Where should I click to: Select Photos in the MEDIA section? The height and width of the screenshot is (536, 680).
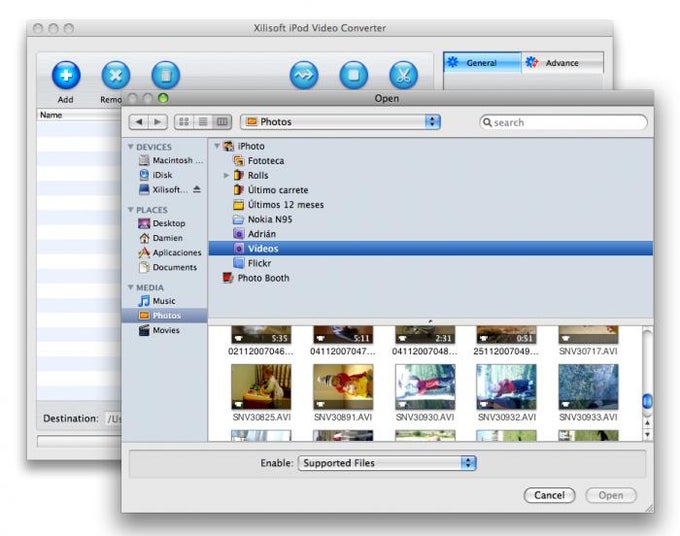point(164,316)
